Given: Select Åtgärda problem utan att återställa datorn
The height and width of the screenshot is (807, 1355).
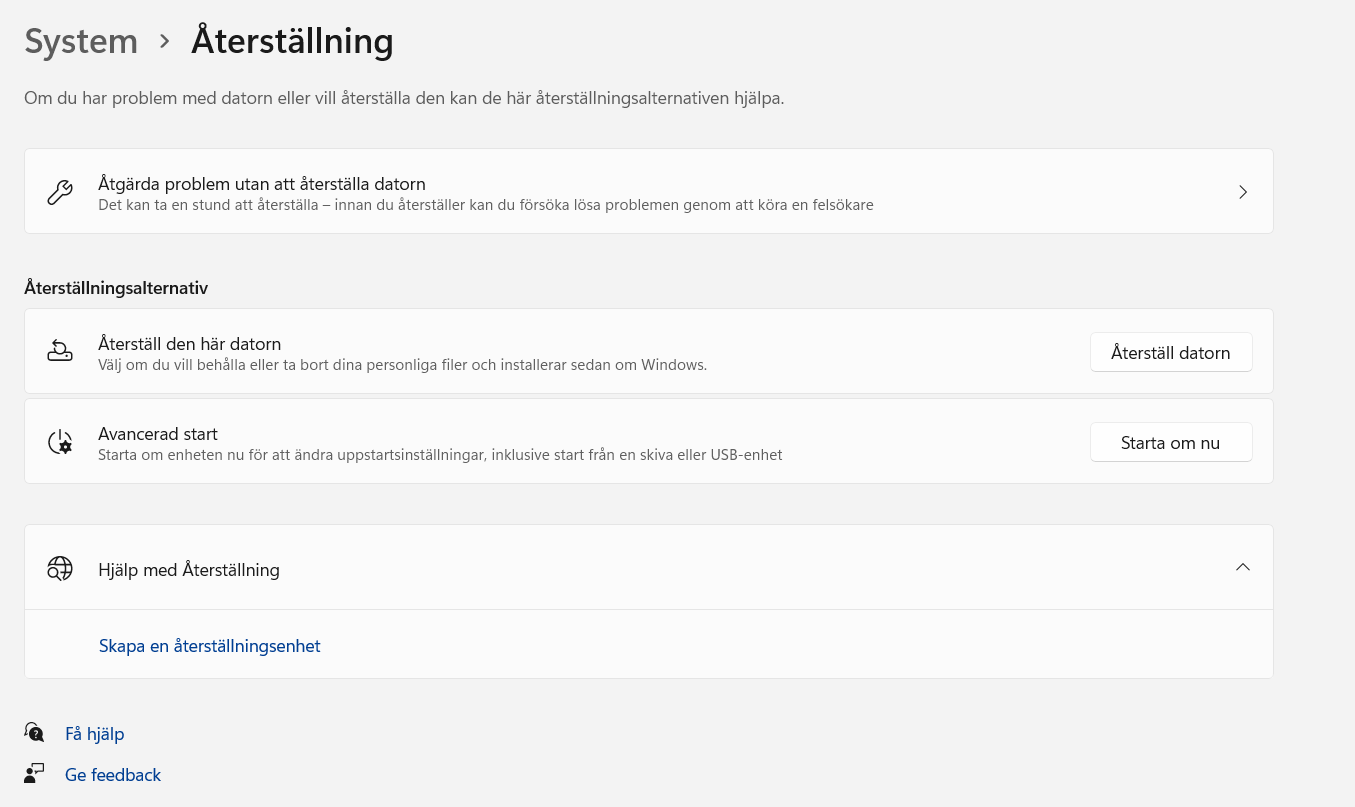Looking at the screenshot, I should pyautogui.click(x=262, y=184).
